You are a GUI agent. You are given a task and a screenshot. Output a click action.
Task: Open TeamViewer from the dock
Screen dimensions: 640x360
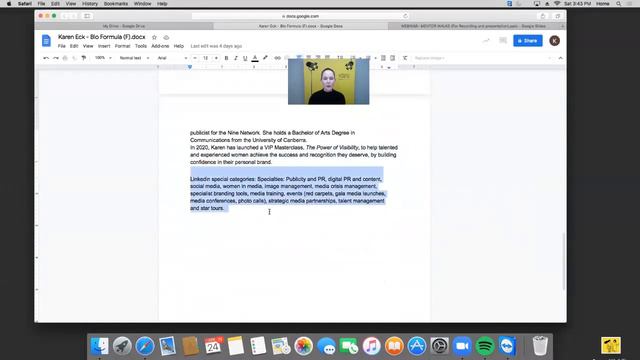[507, 346]
